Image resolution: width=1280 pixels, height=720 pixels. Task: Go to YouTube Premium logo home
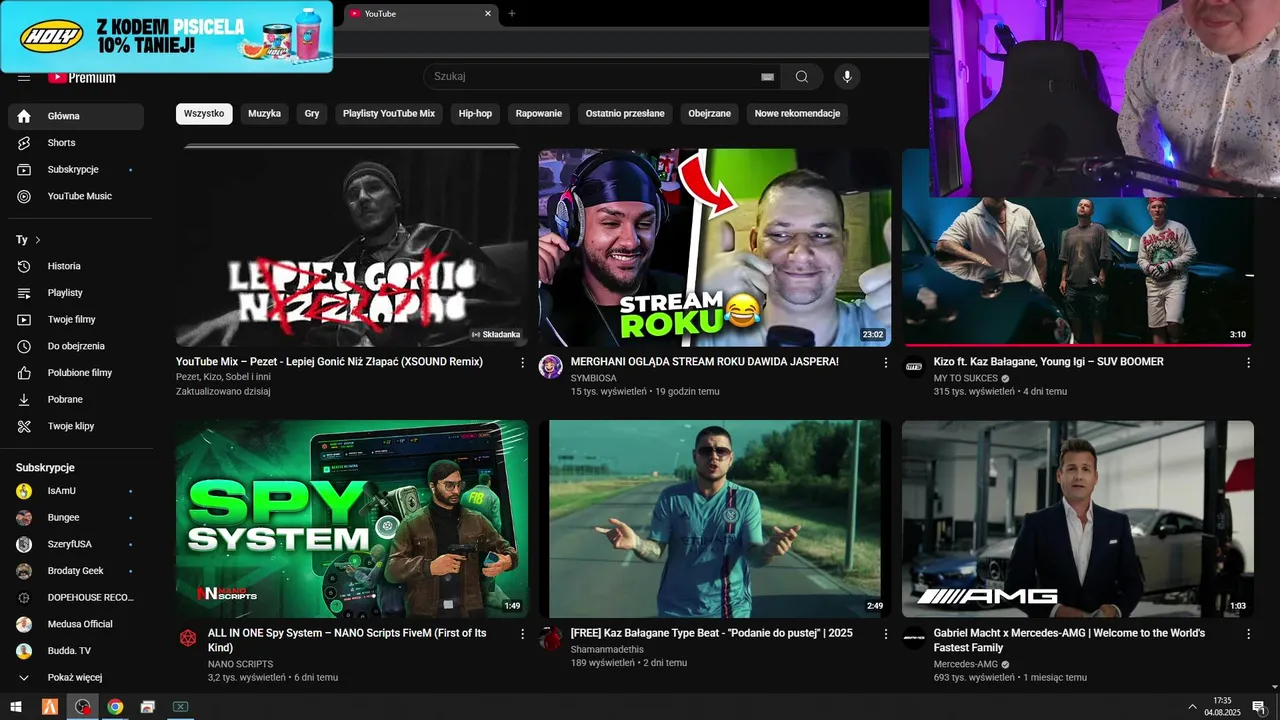(x=82, y=78)
